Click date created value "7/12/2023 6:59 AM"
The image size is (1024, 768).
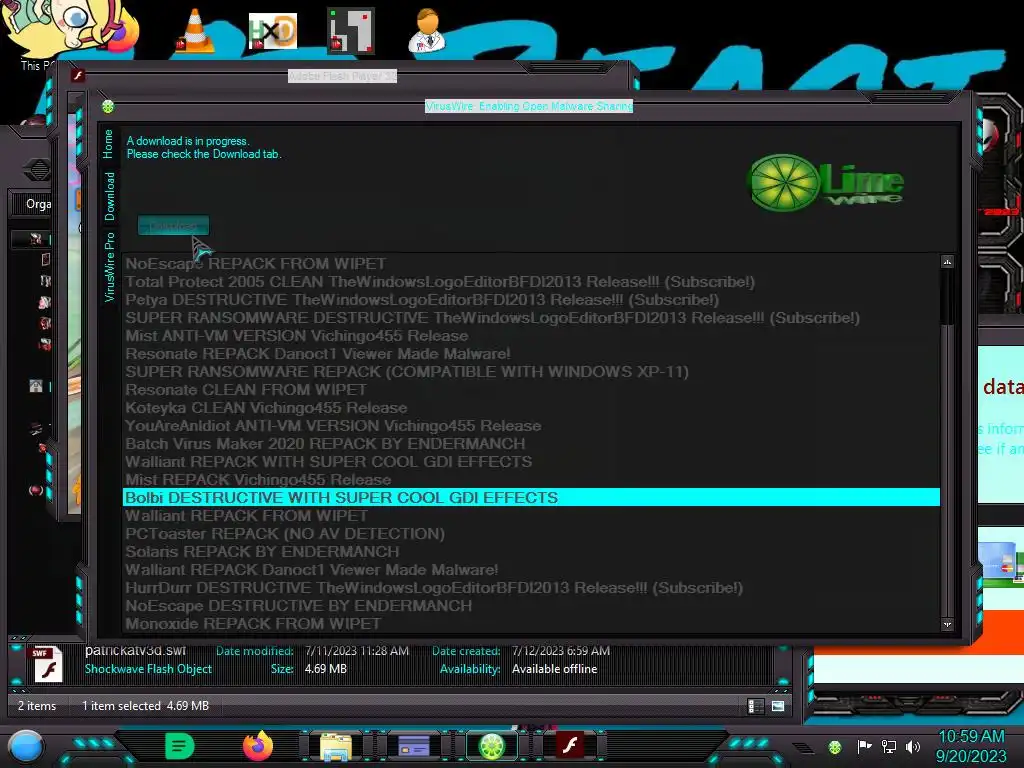point(561,651)
